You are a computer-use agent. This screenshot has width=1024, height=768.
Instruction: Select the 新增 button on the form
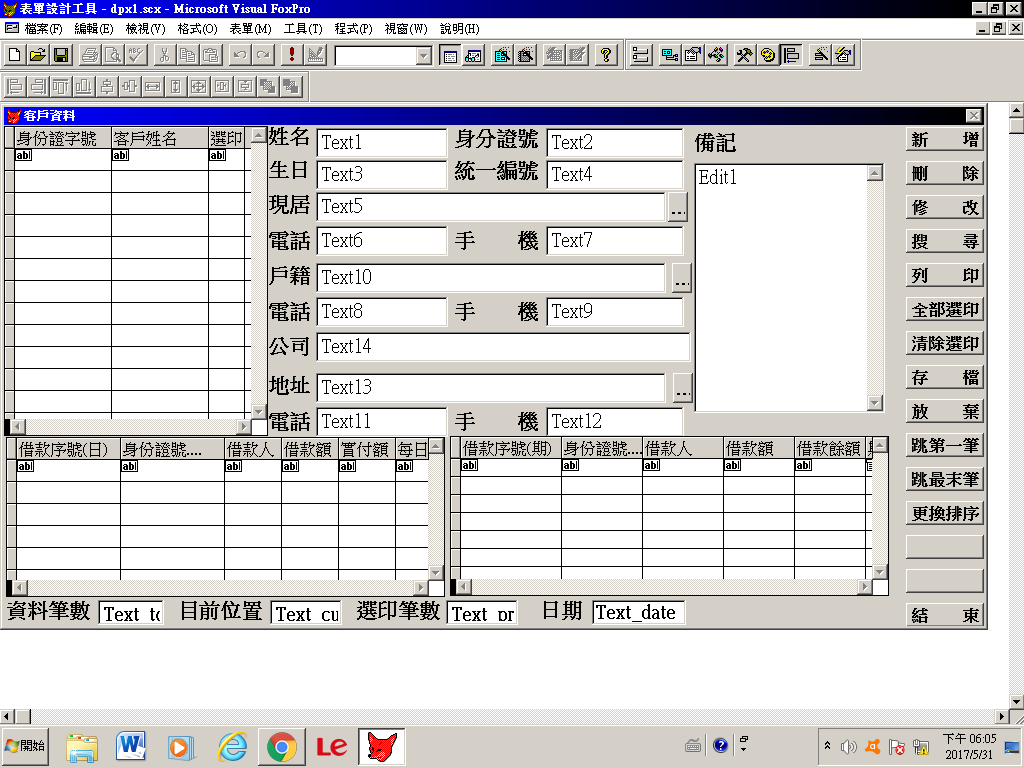pyautogui.click(x=944, y=140)
